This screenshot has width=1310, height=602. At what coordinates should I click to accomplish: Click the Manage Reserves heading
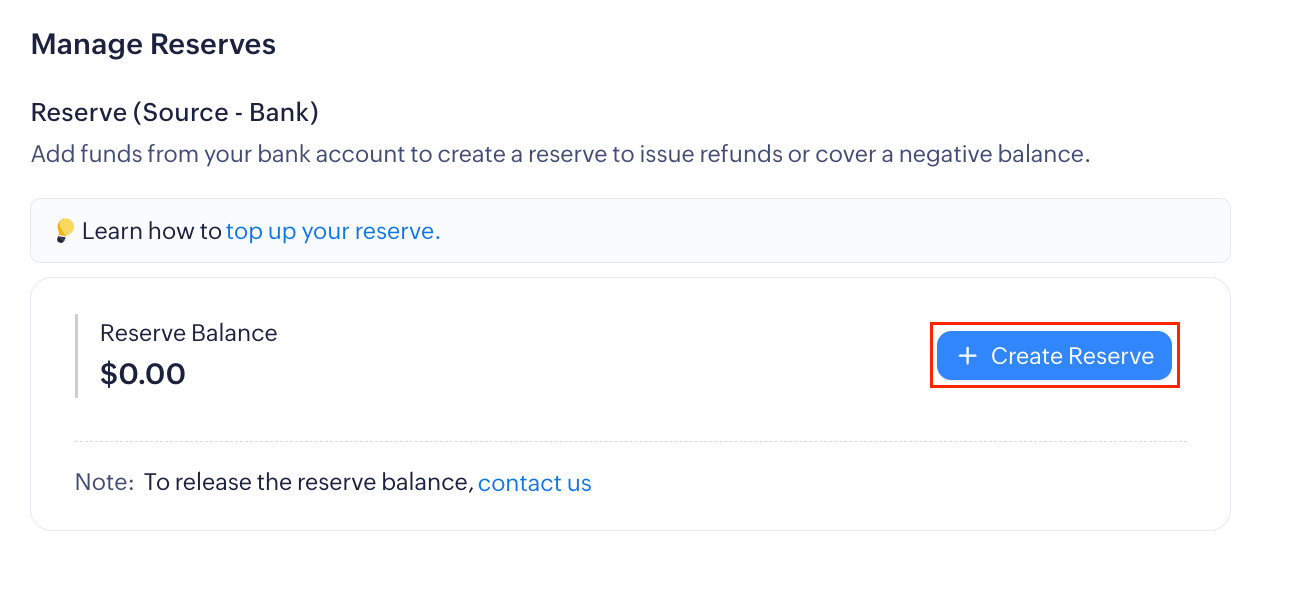pos(153,44)
